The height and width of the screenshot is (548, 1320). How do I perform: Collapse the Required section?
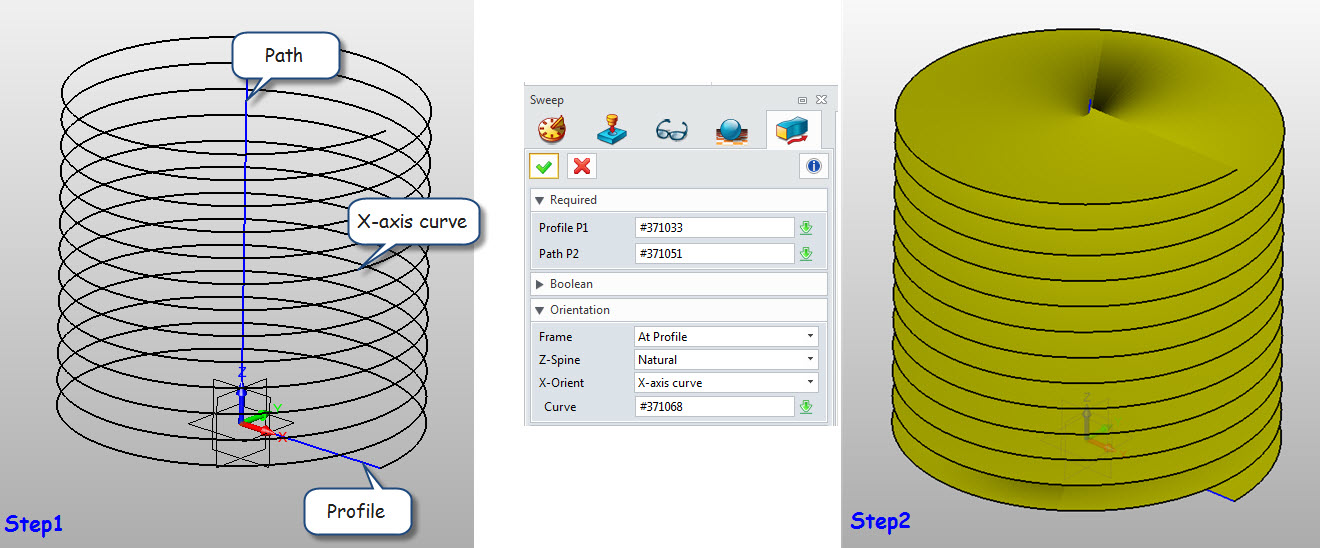[x=678, y=200]
